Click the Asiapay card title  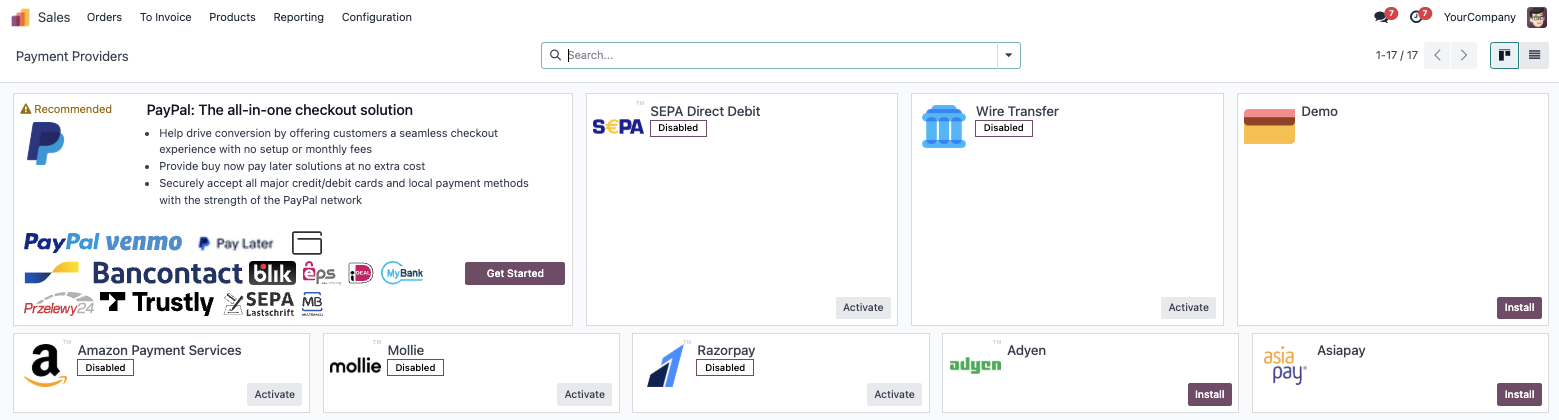click(1341, 351)
